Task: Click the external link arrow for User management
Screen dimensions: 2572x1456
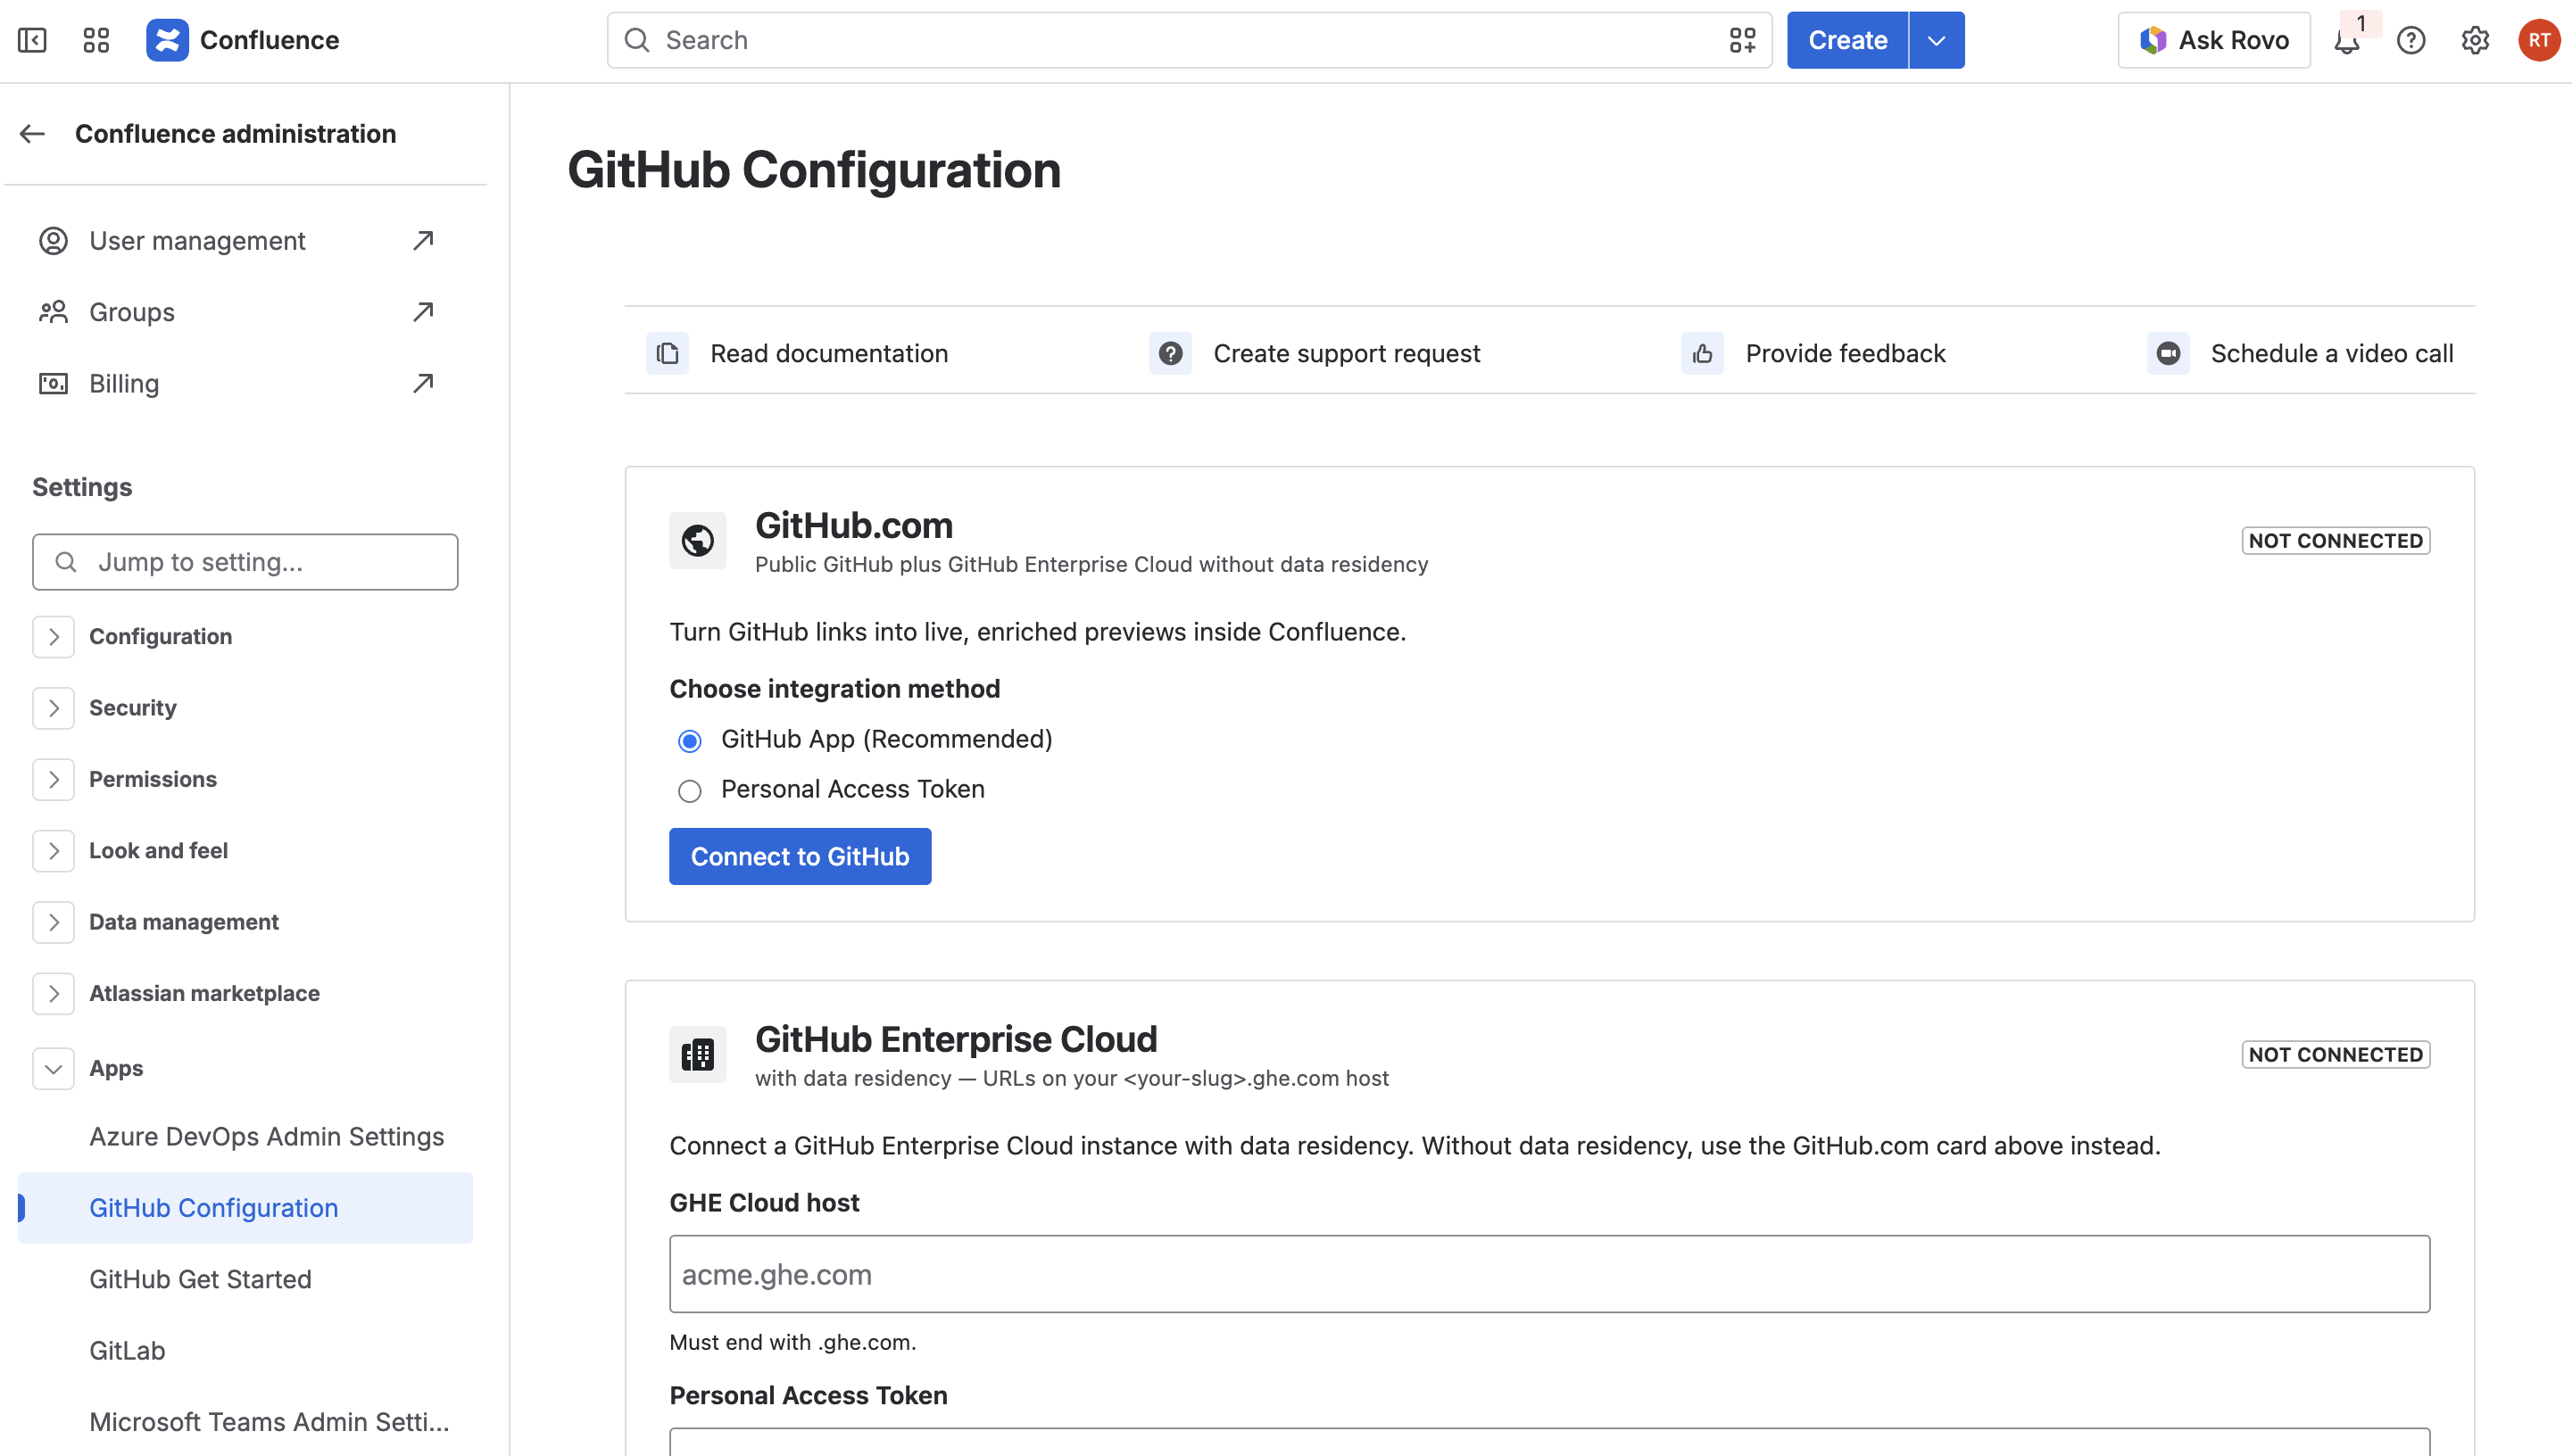Action: coord(423,241)
